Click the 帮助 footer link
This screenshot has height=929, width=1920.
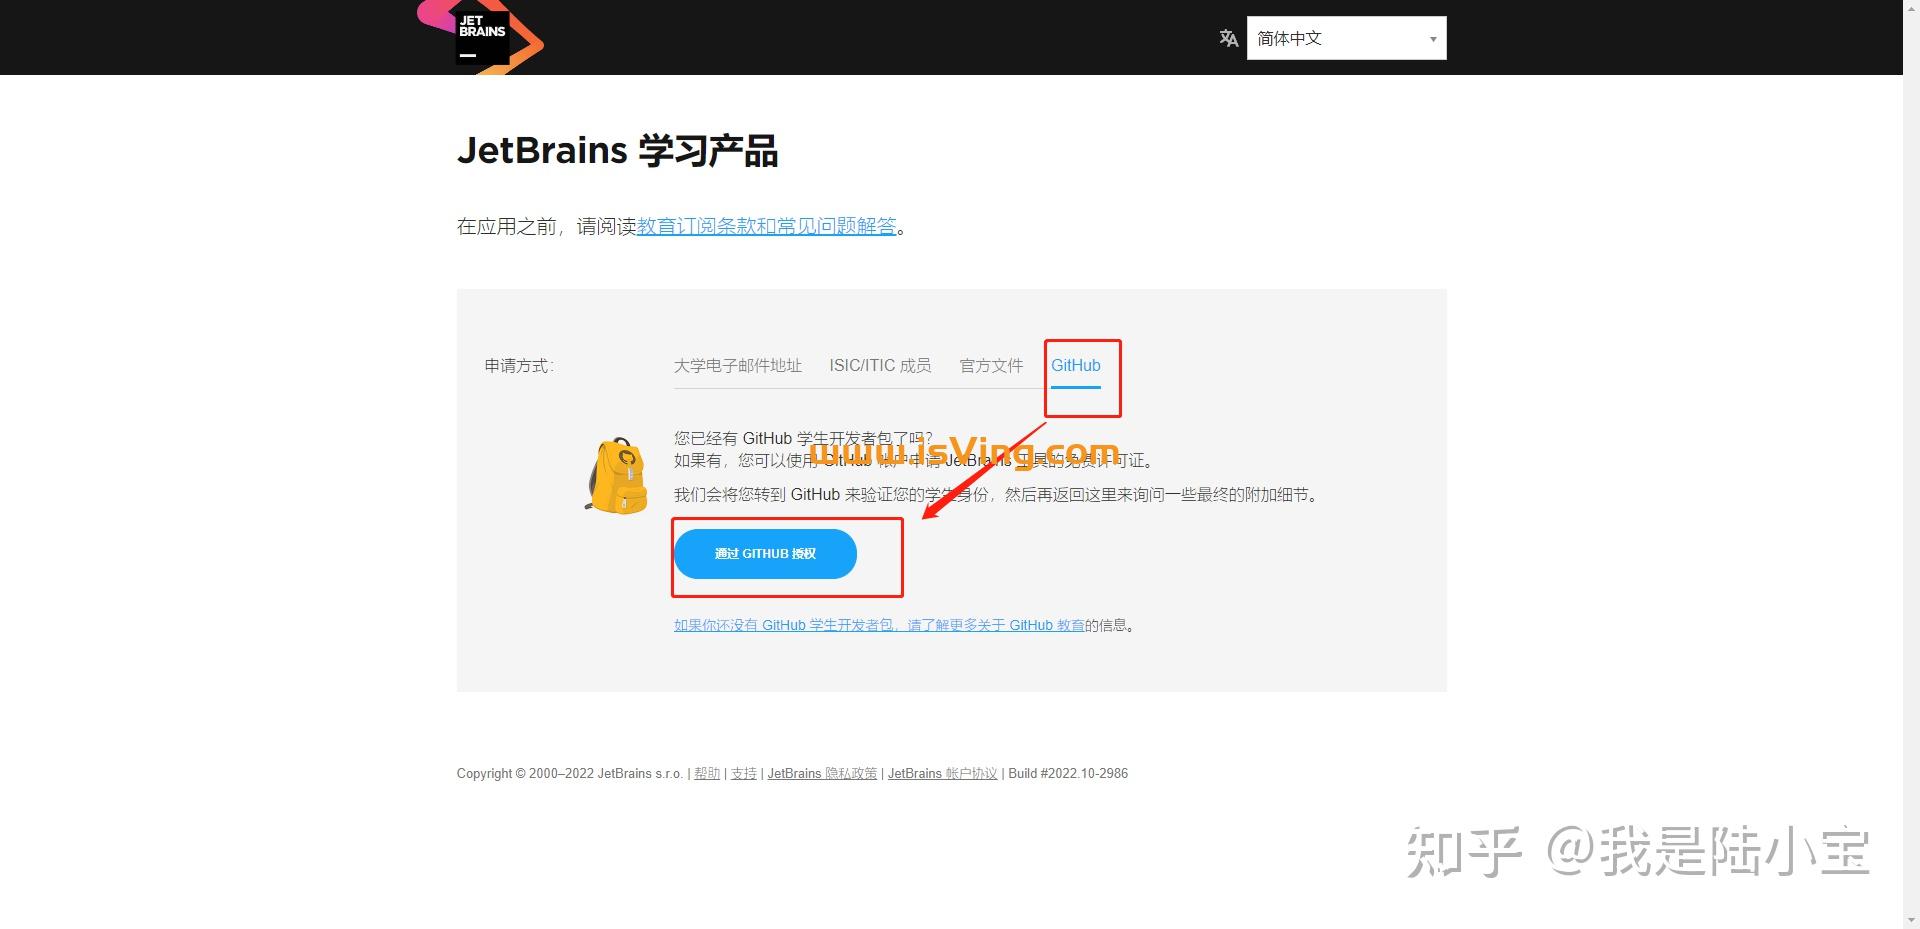[x=706, y=773]
